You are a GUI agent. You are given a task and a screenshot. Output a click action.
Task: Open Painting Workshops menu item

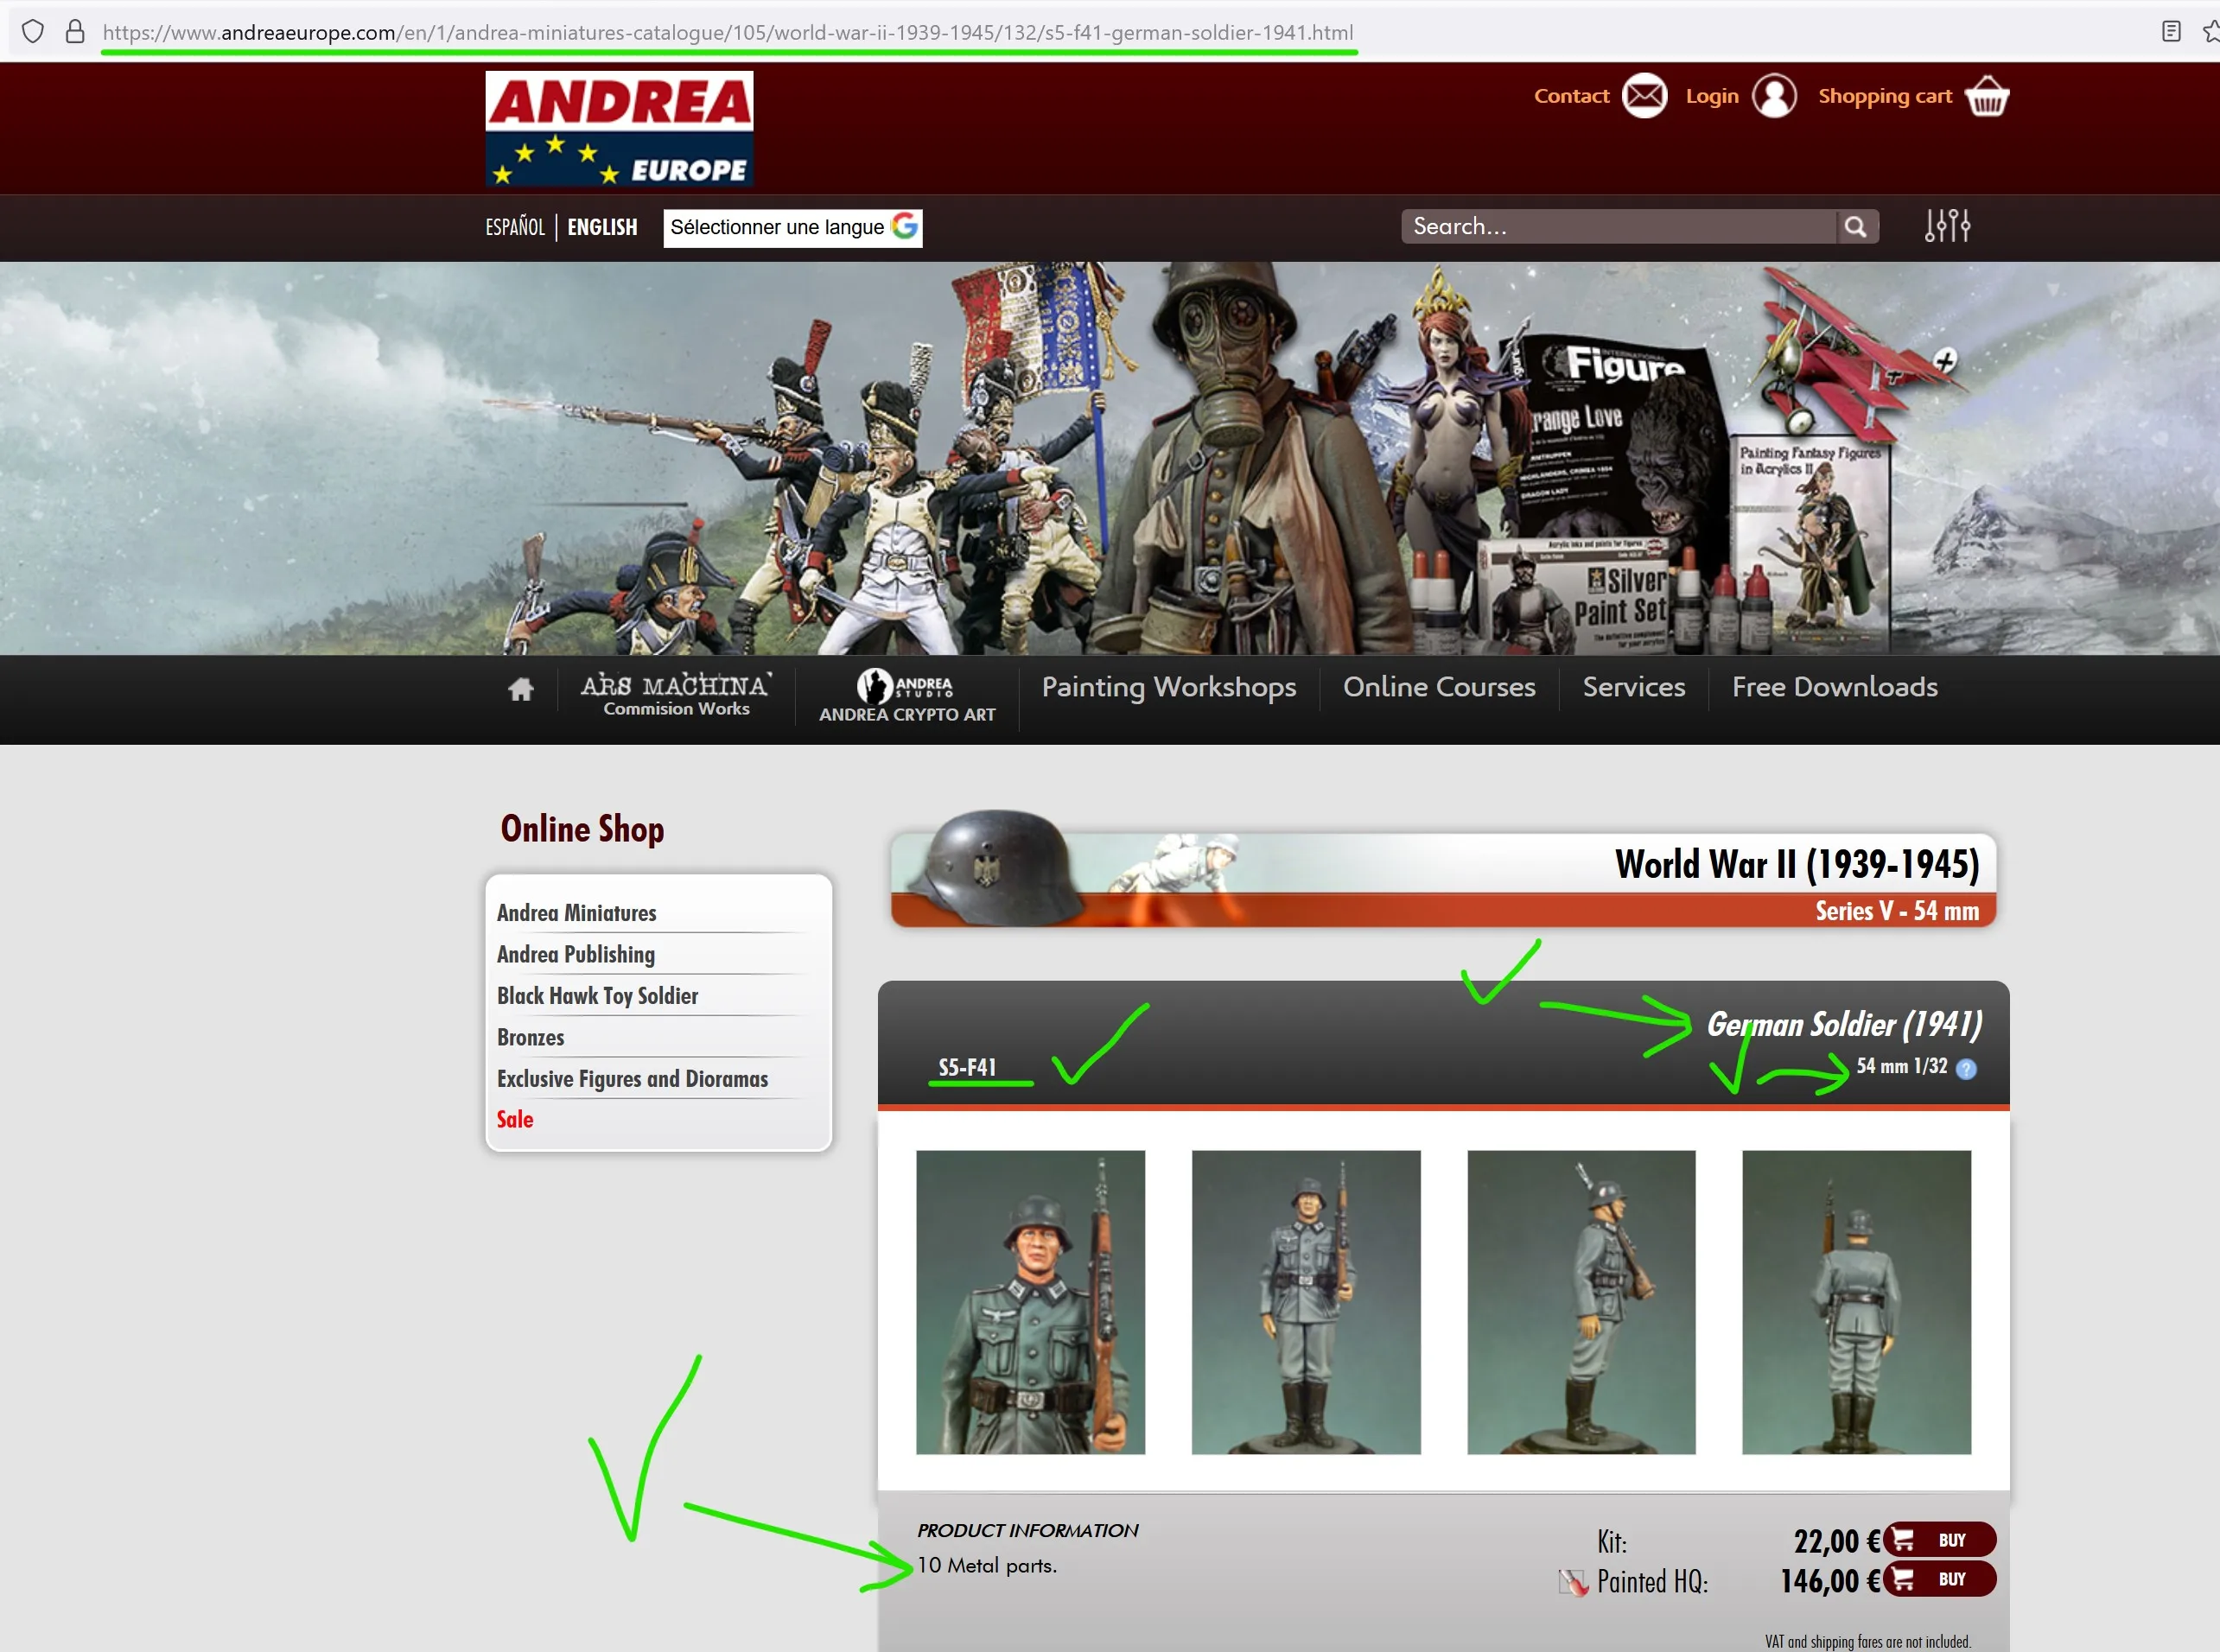tap(1168, 687)
